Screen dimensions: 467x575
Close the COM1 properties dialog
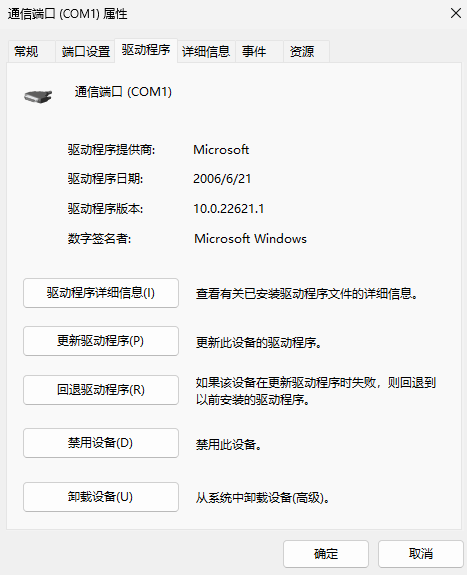(456, 14)
